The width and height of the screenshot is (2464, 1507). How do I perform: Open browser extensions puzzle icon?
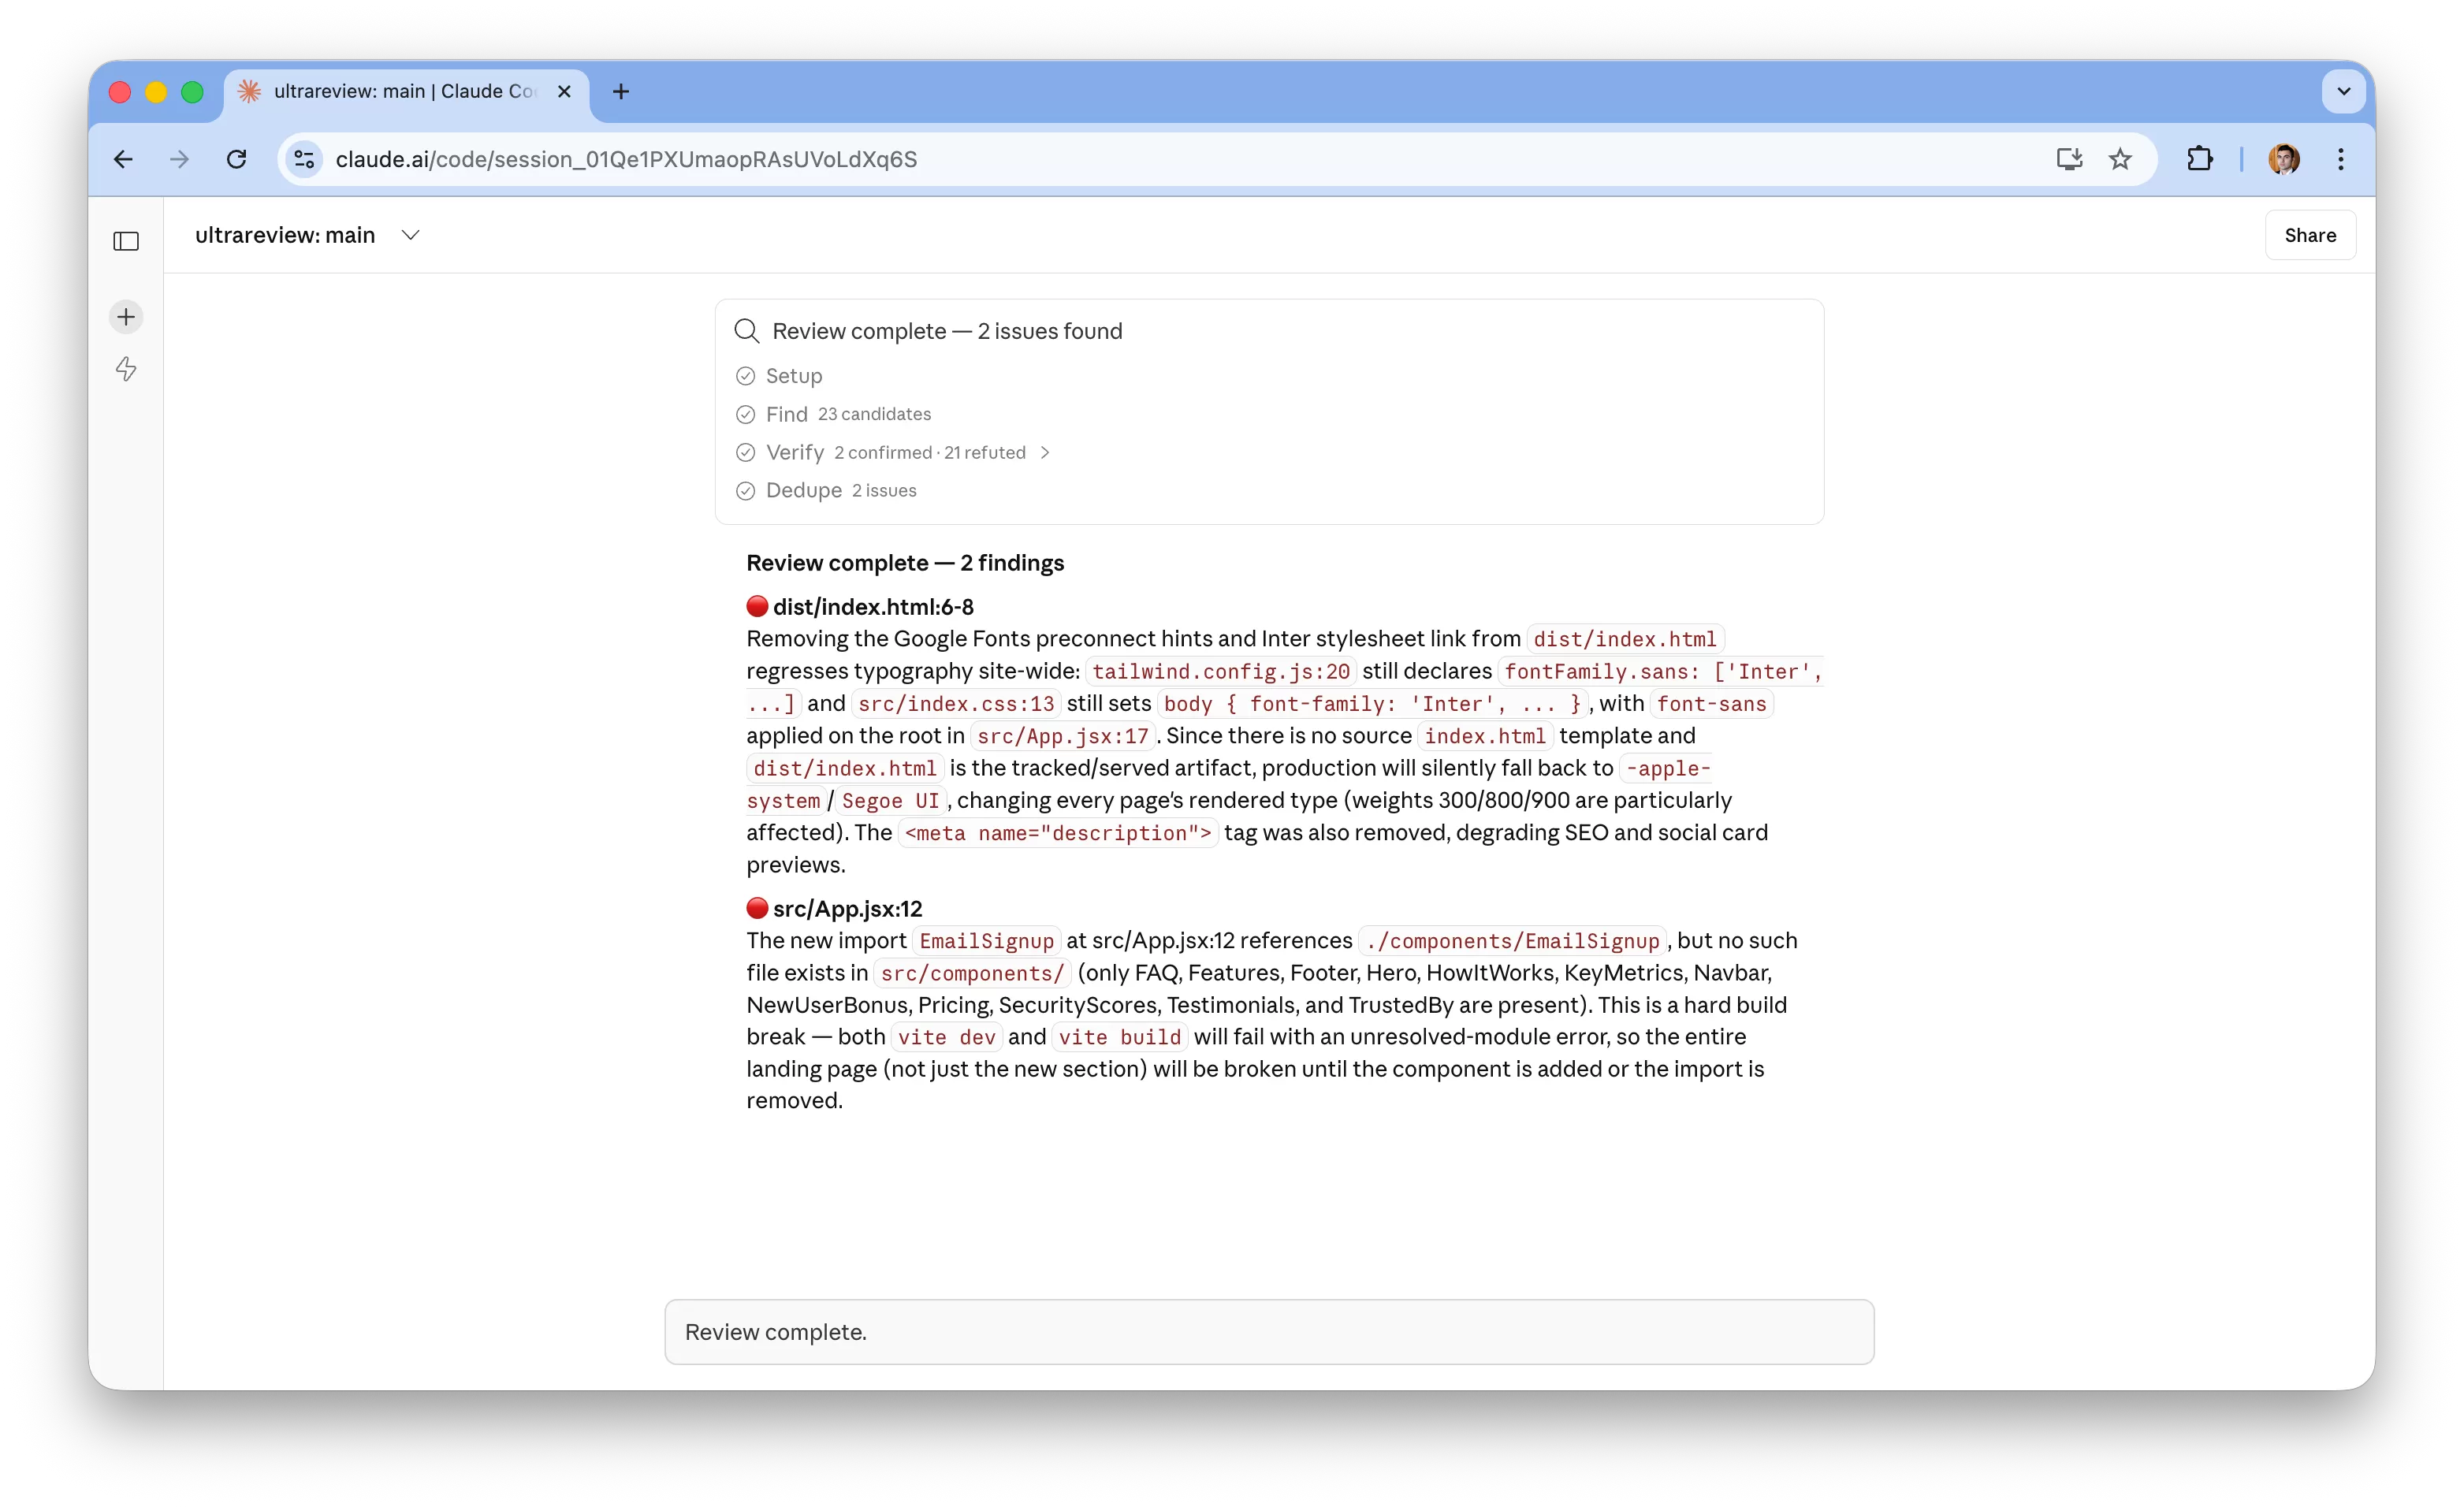coord(2200,159)
